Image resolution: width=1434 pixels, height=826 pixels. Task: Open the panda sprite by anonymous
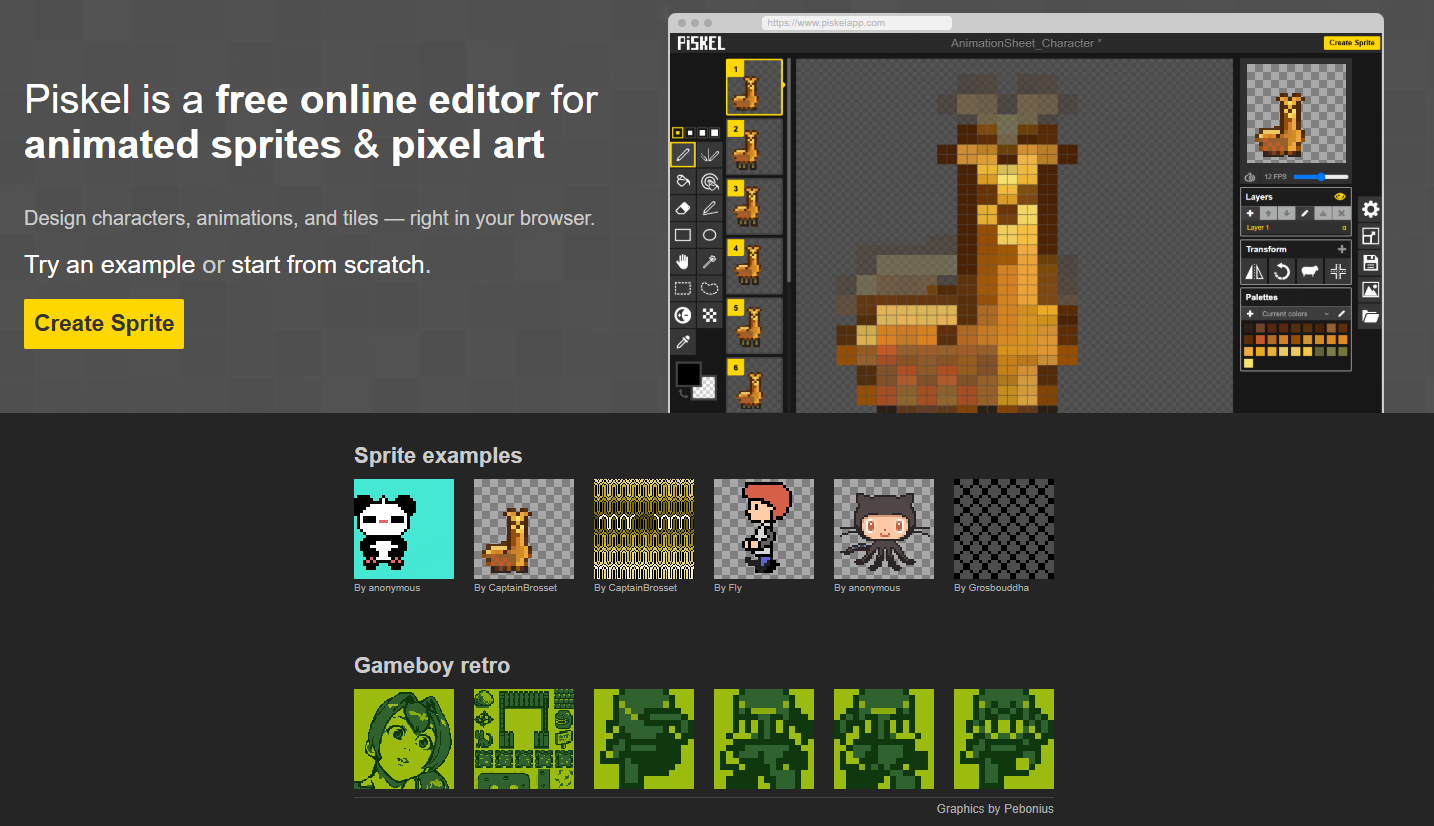(404, 529)
